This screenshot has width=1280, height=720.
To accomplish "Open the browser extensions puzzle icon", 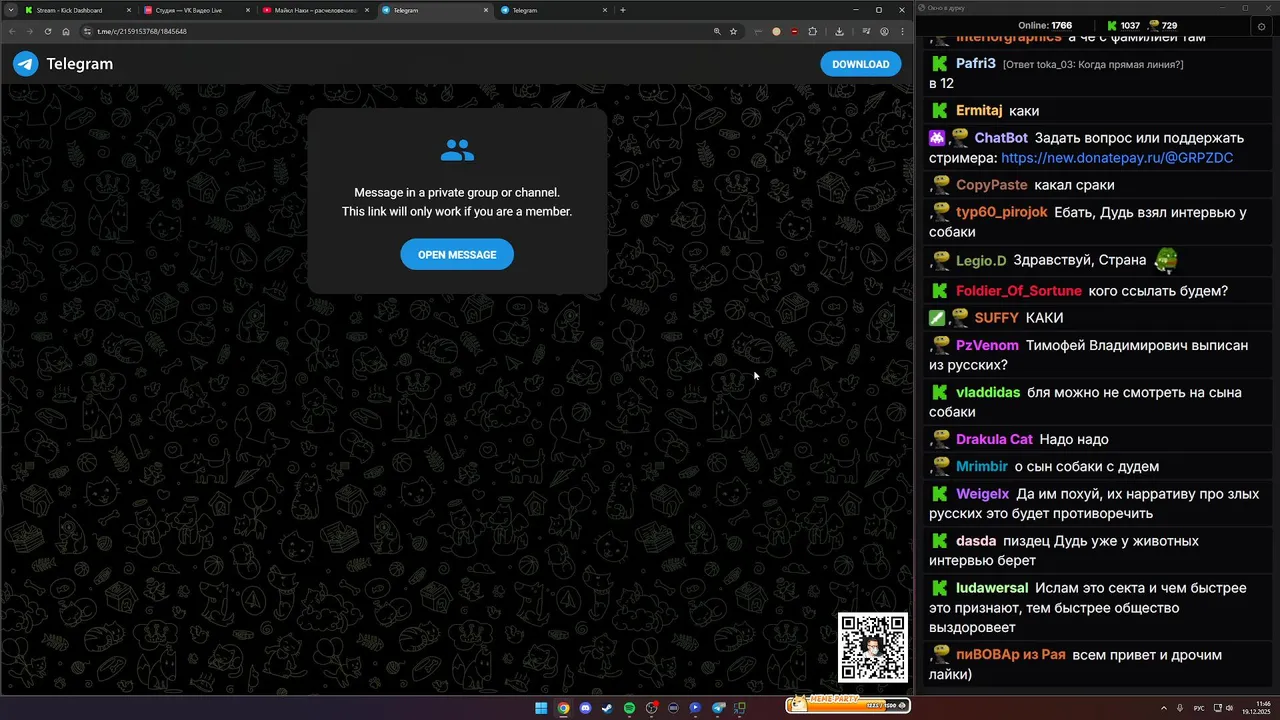I will pyautogui.click(x=812, y=31).
